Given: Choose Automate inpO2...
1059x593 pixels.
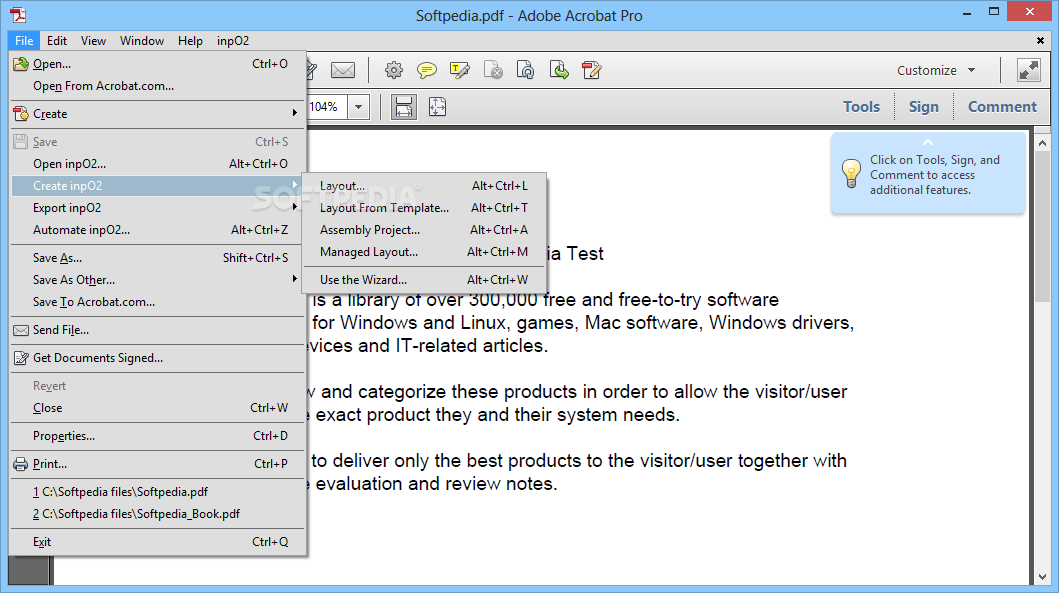Looking at the screenshot, I should tap(157, 230).
